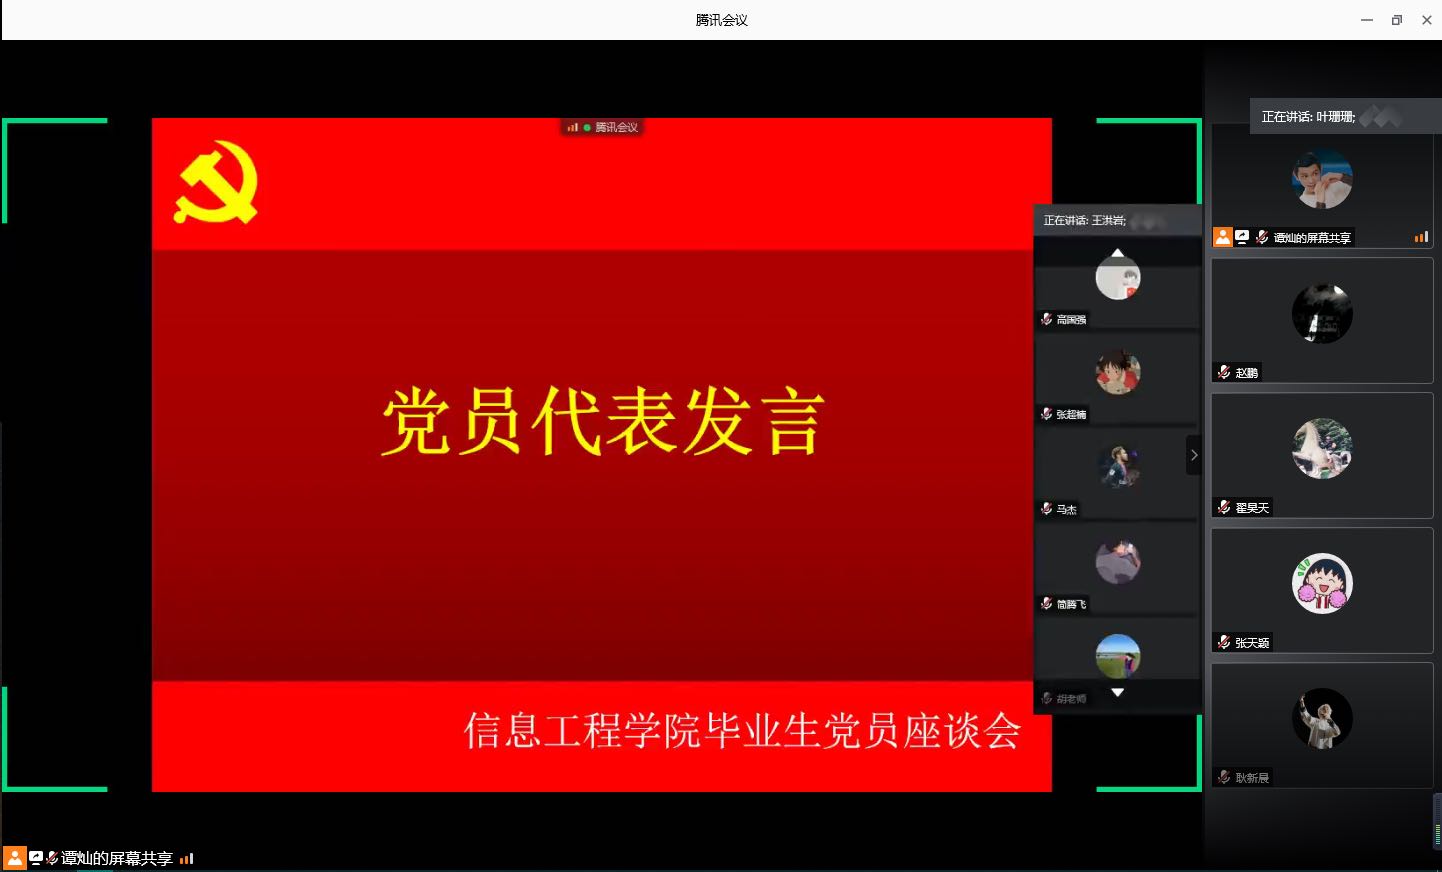
Task: Click the 腾讯会议 window title
Action: pos(721,20)
